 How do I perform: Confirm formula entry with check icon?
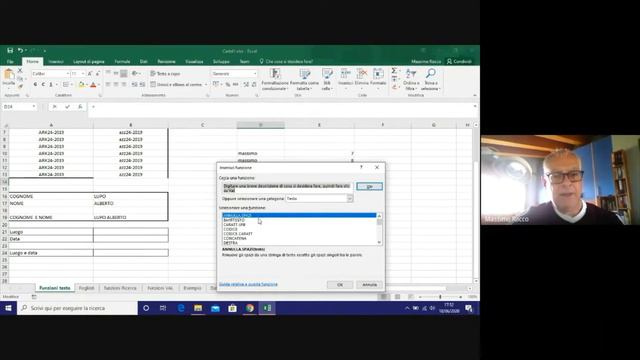tap(67, 107)
